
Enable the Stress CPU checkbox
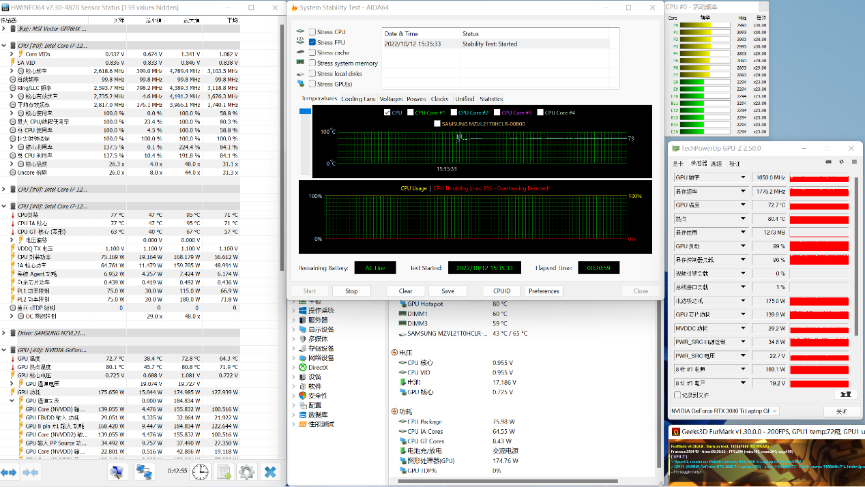(312, 33)
